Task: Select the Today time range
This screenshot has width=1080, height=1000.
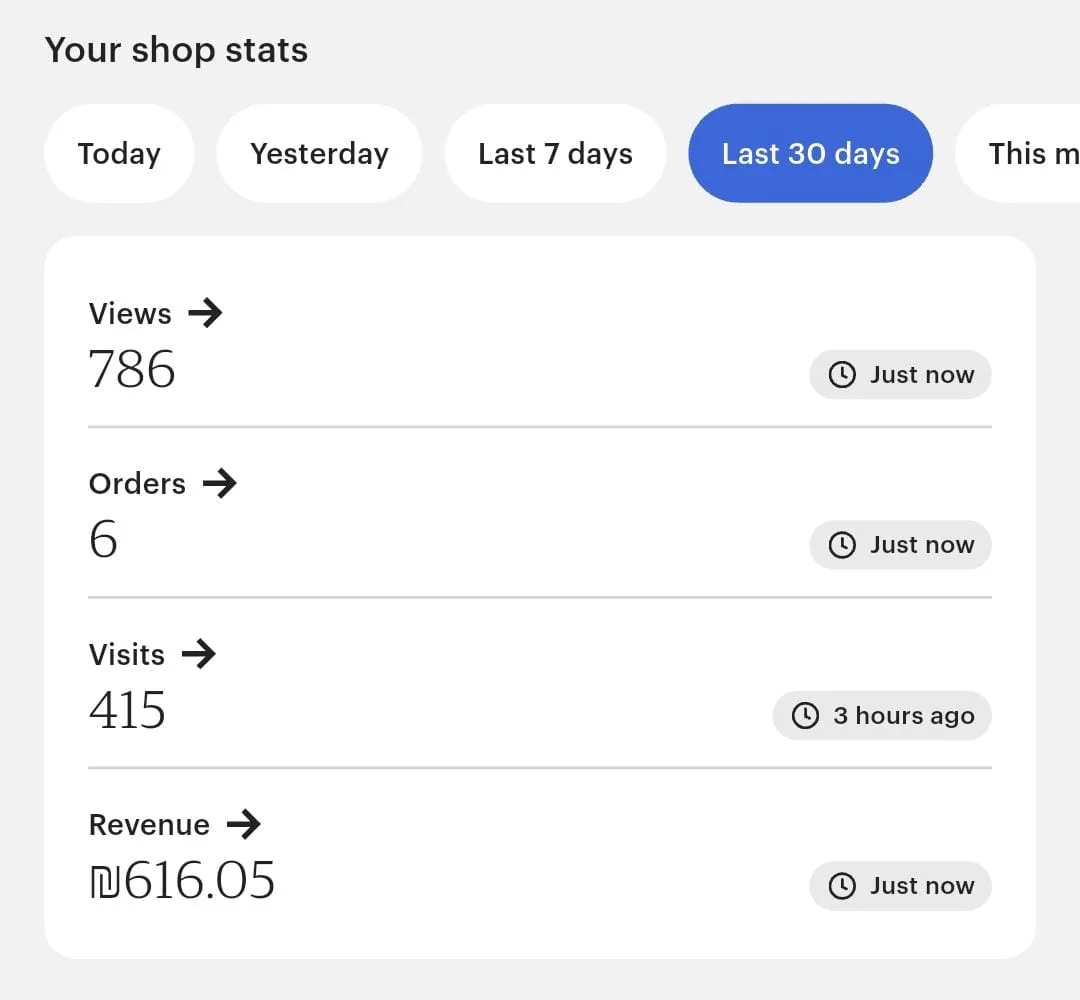Action: coord(119,154)
